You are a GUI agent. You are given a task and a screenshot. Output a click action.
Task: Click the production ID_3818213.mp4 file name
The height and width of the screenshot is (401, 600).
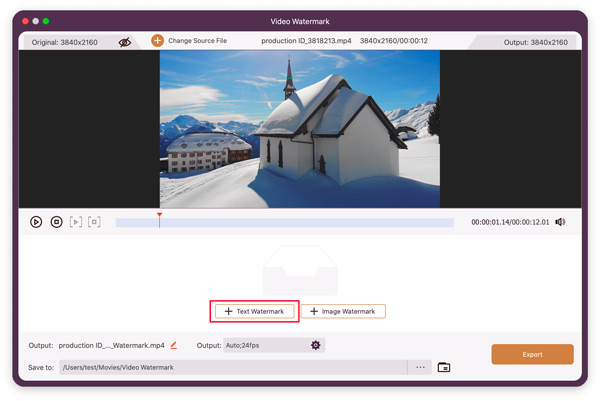click(306, 41)
